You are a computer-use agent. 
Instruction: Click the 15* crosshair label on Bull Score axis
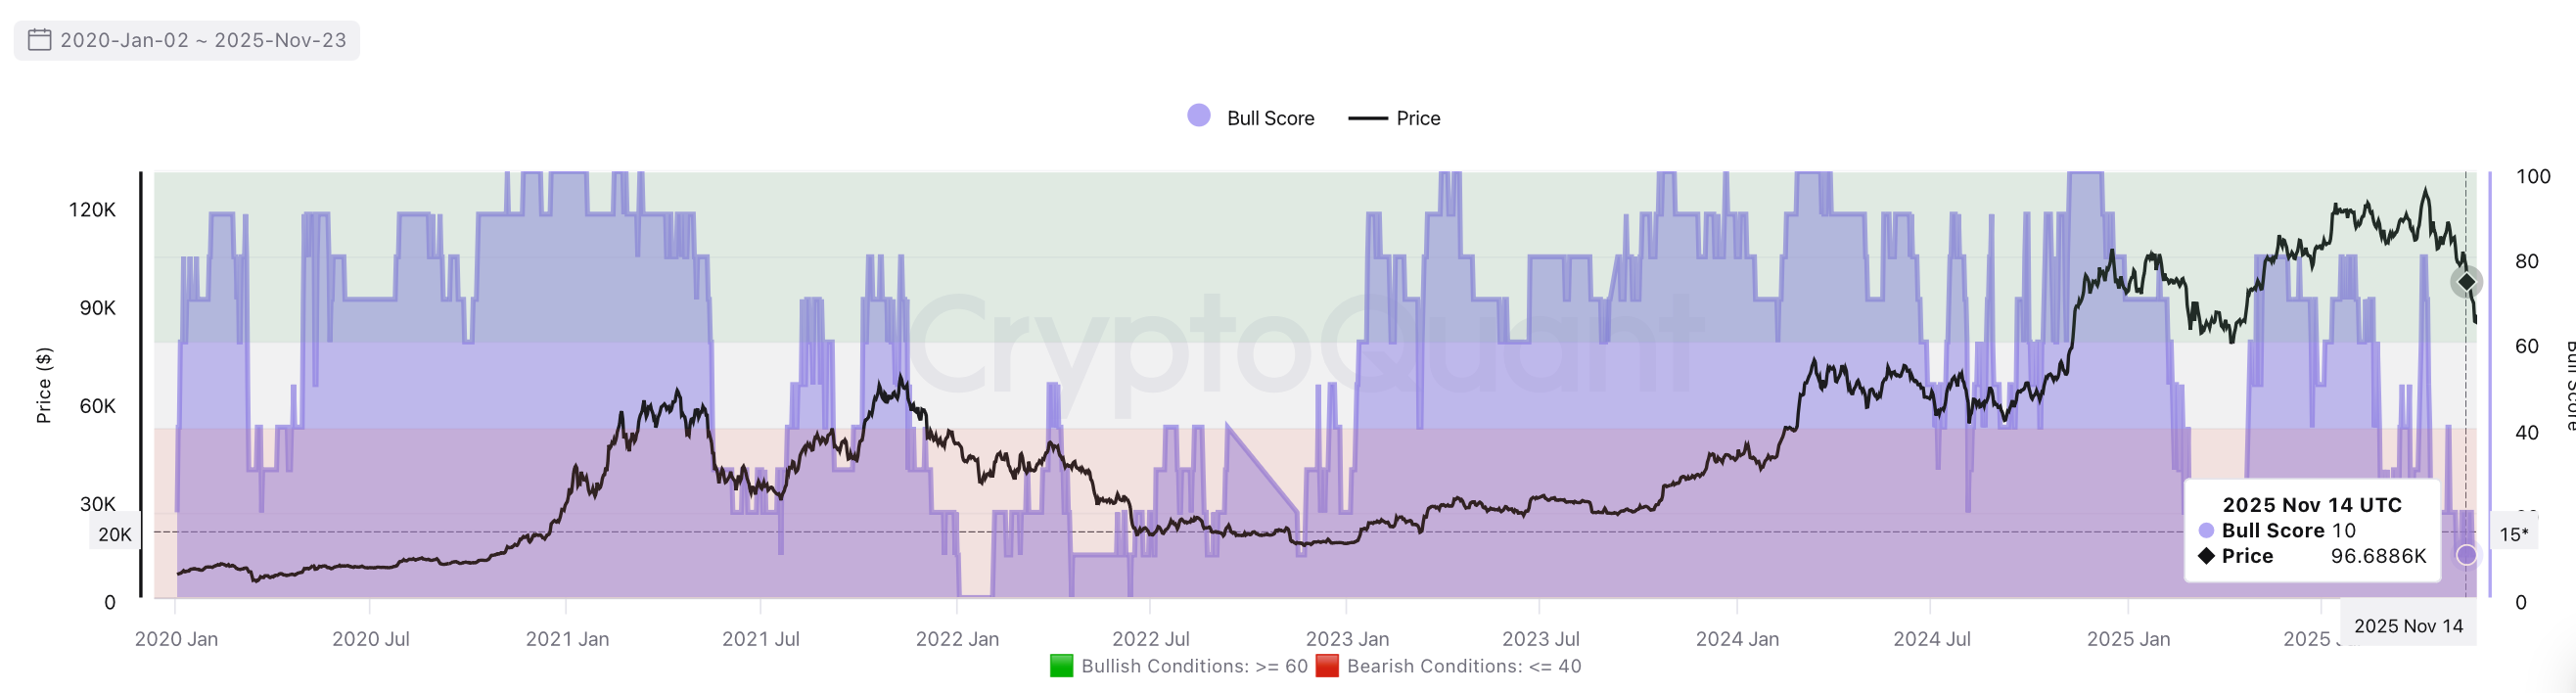pyautogui.click(x=2513, y=534)
